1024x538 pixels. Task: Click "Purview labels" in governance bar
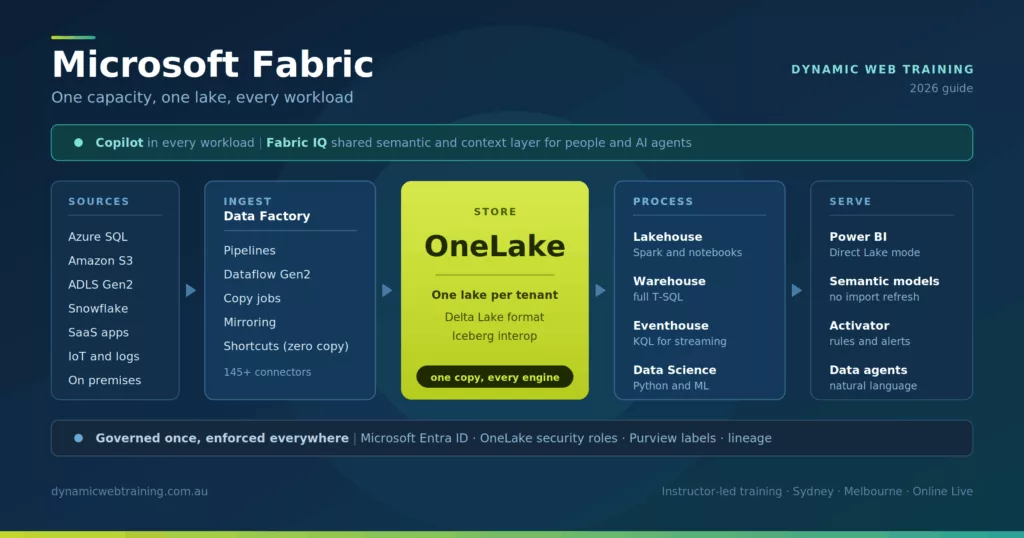(x=673, y=438)
